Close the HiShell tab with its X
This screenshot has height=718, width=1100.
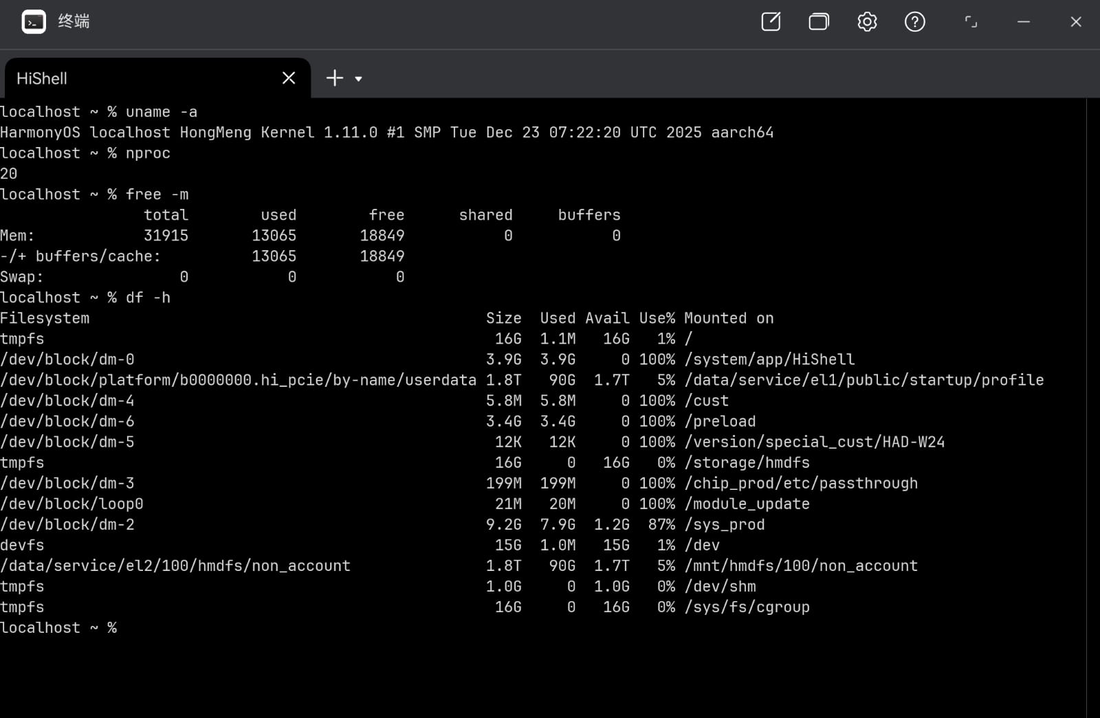point(288,77)
